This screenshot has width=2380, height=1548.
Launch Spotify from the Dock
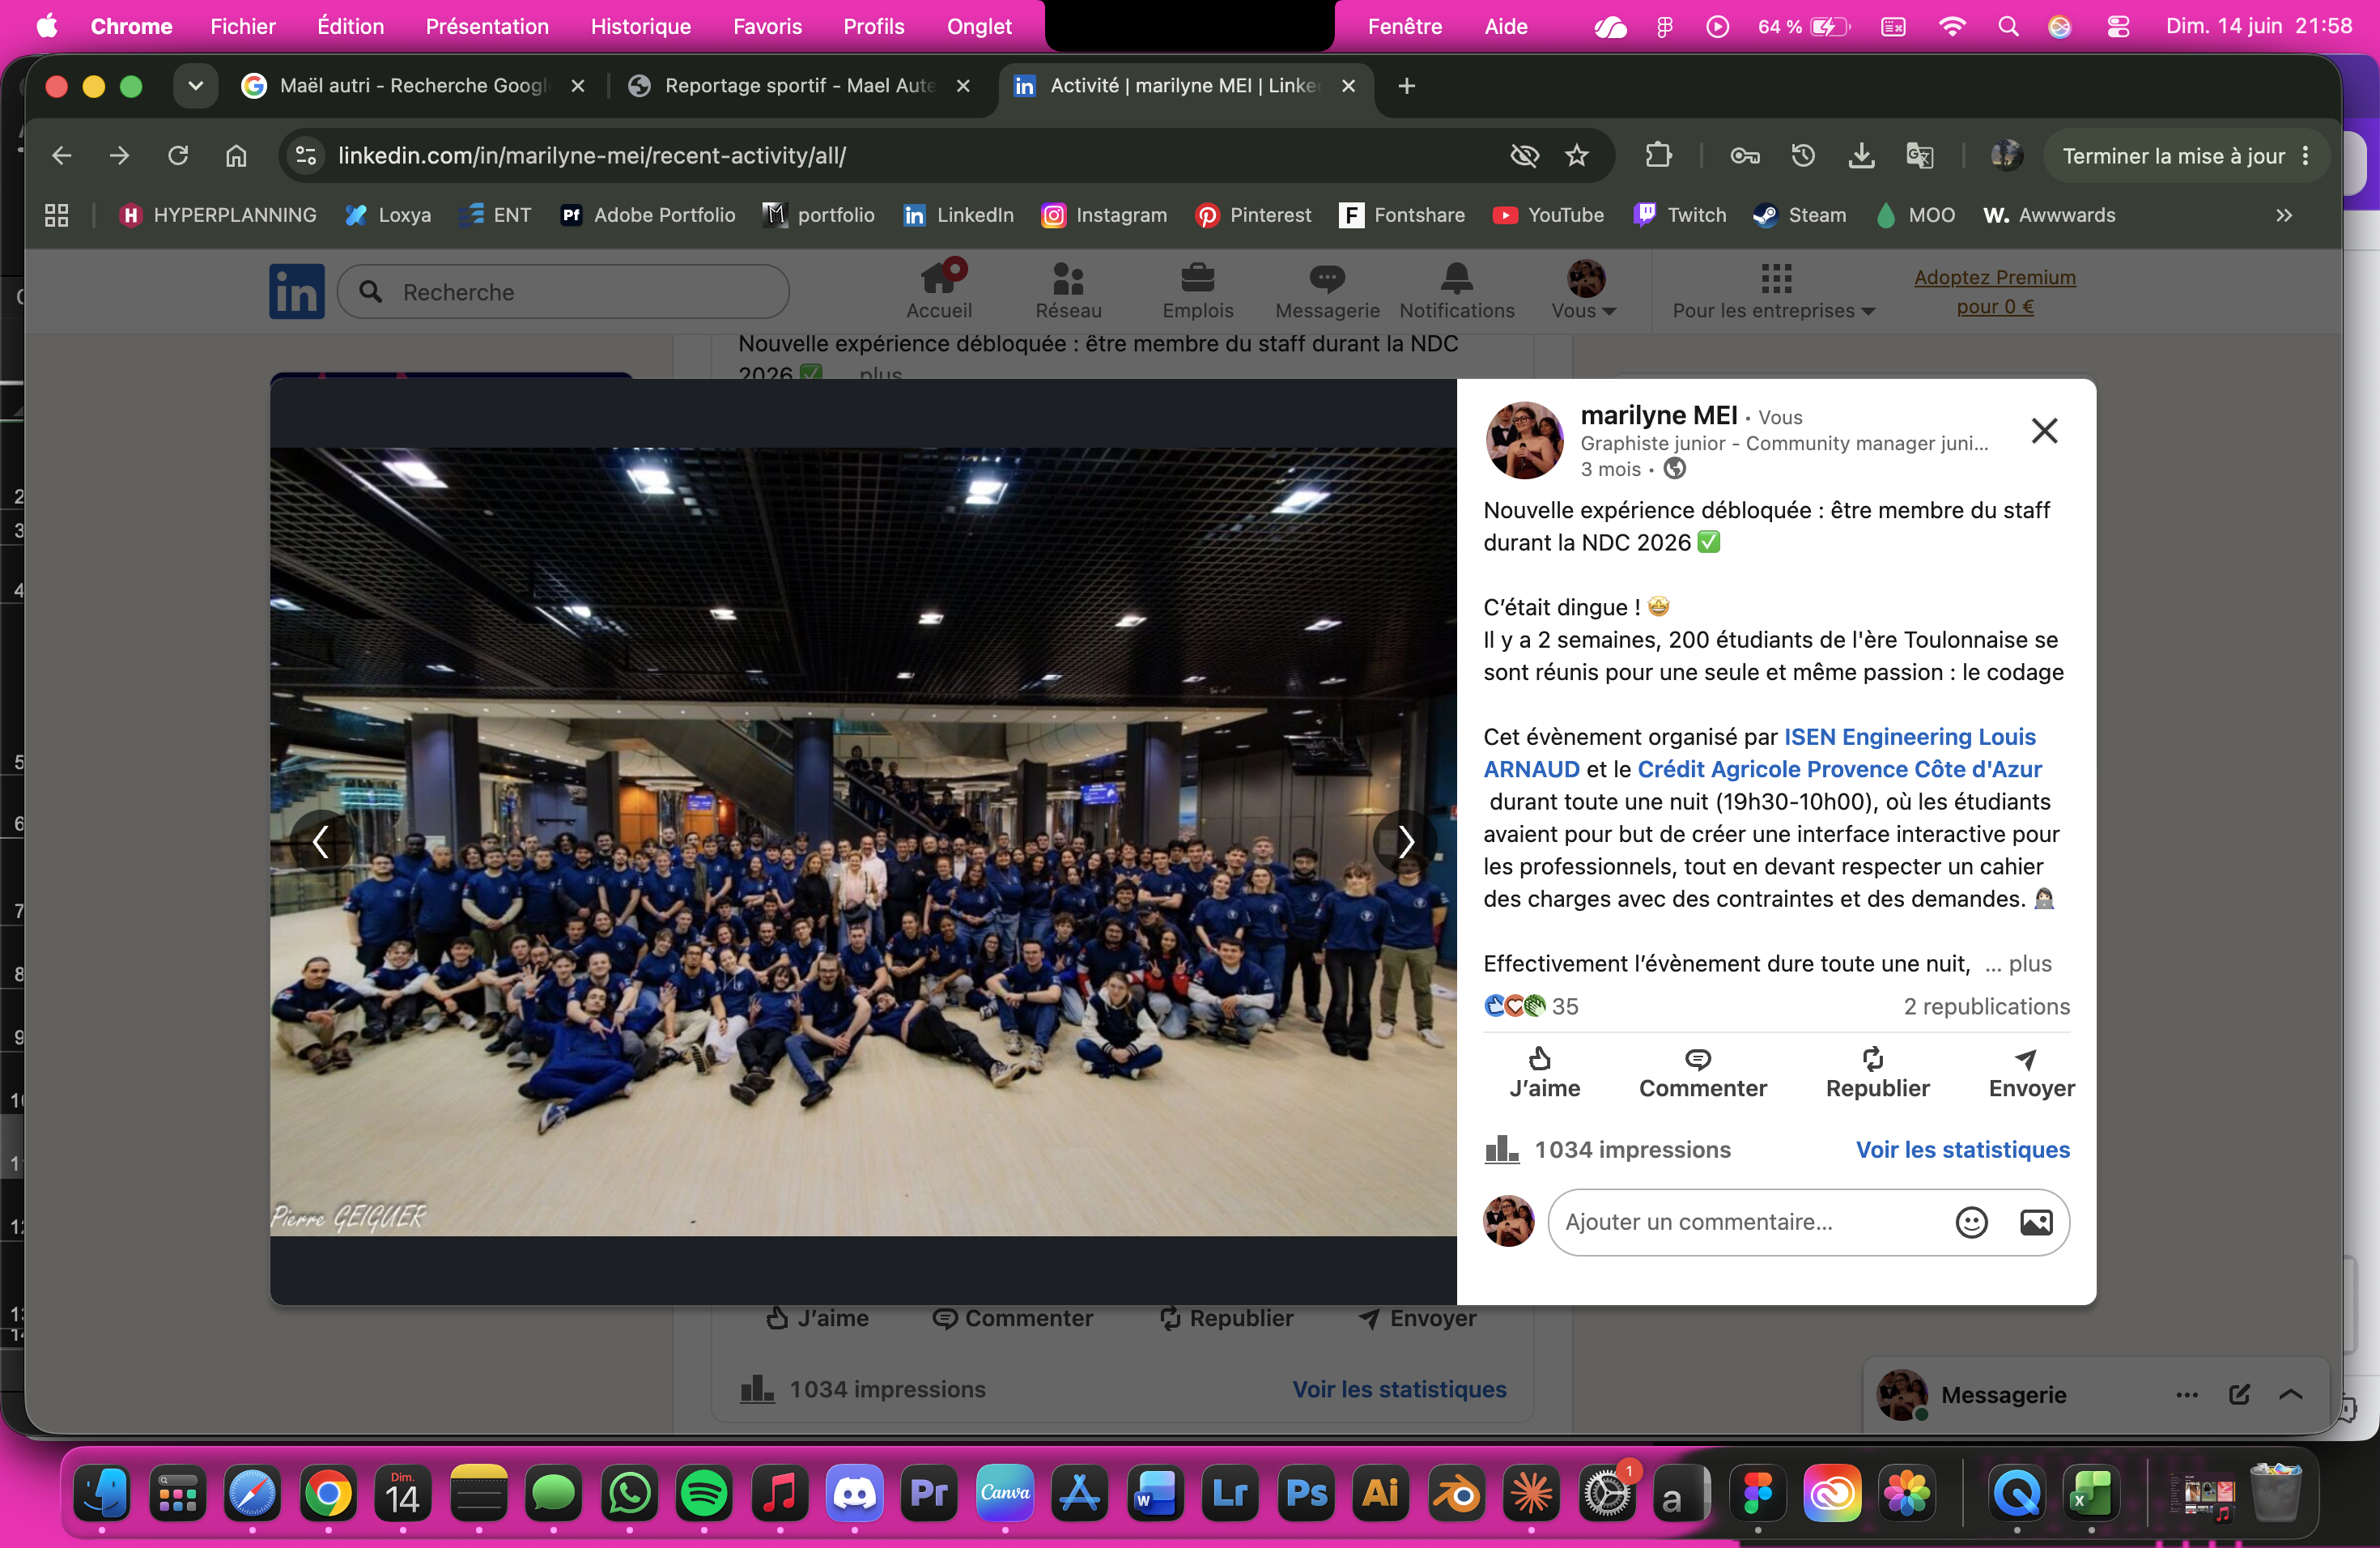pos(704,1494)
